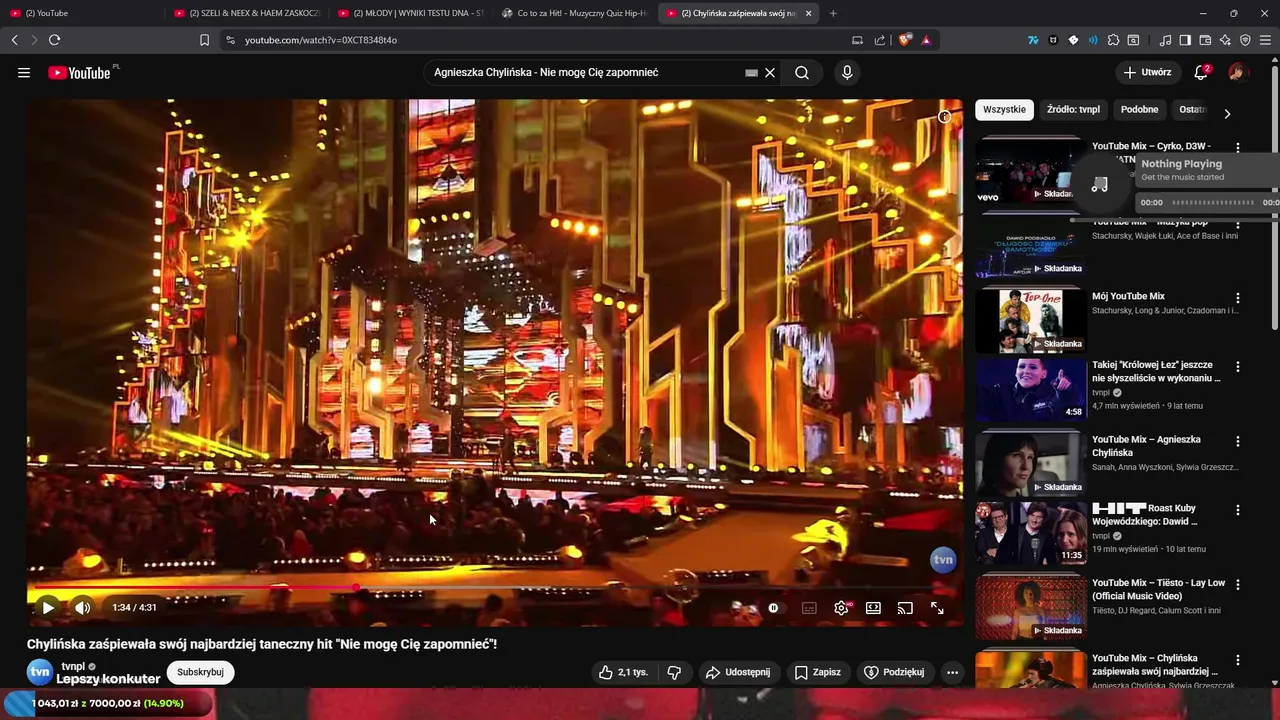This screenshot has width=1280, height=720.
Task: Open options for Takiej Królowej Łez video
Action: tap(1237, 367)
